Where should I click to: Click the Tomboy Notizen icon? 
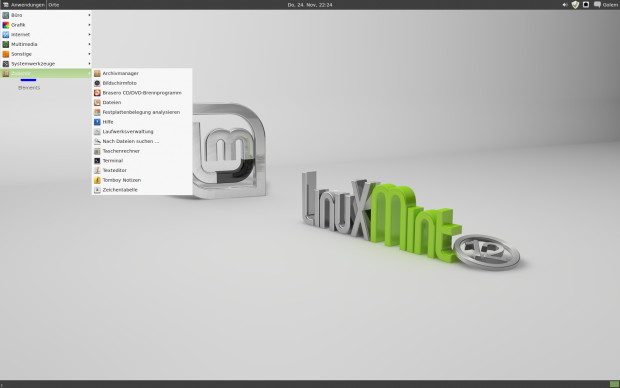coord(97,180)
